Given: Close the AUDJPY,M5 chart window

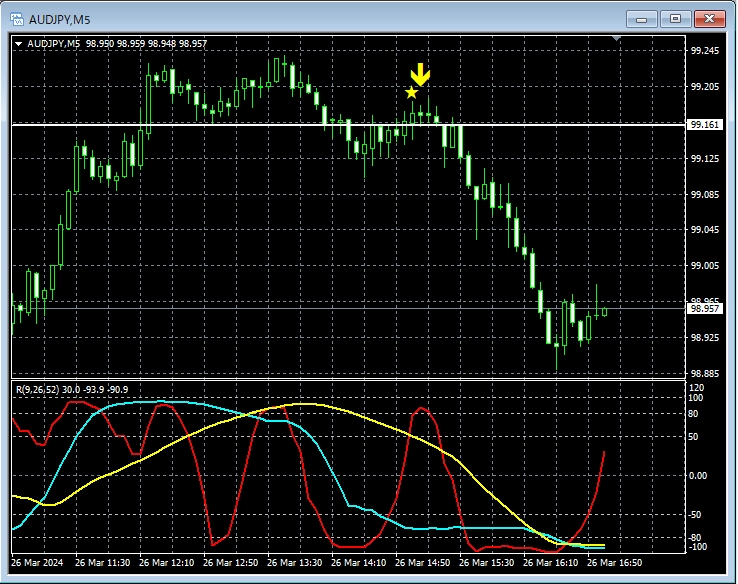Looking at the screenshot, I should (x=709, y=18).
